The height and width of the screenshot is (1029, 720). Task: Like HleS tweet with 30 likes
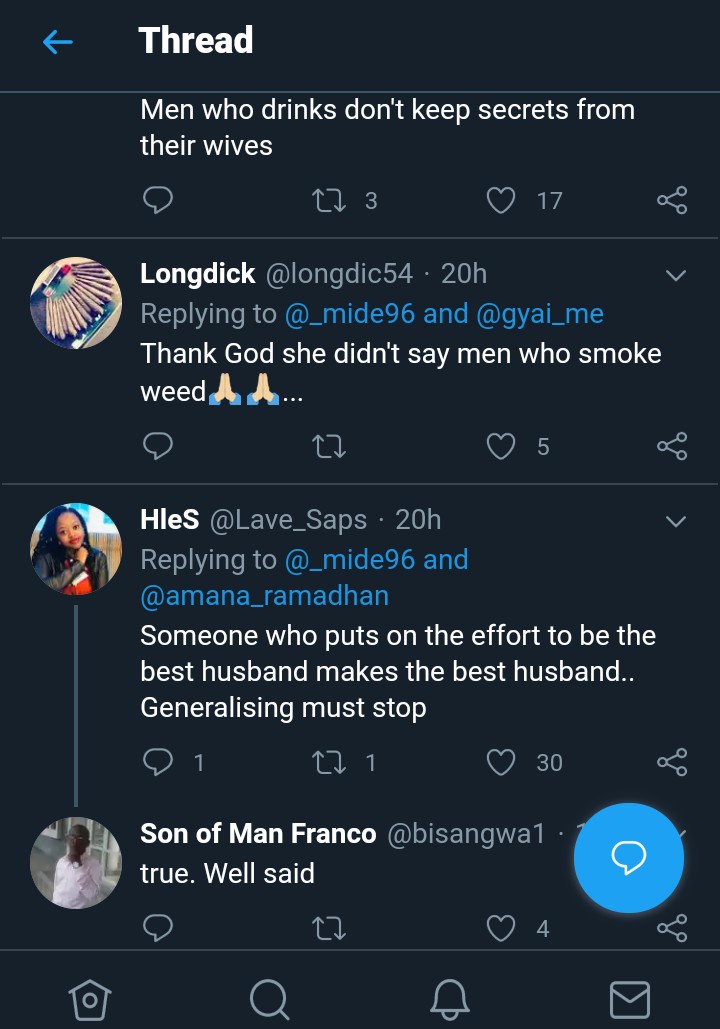pyautogui.click(x=500, y=762)
